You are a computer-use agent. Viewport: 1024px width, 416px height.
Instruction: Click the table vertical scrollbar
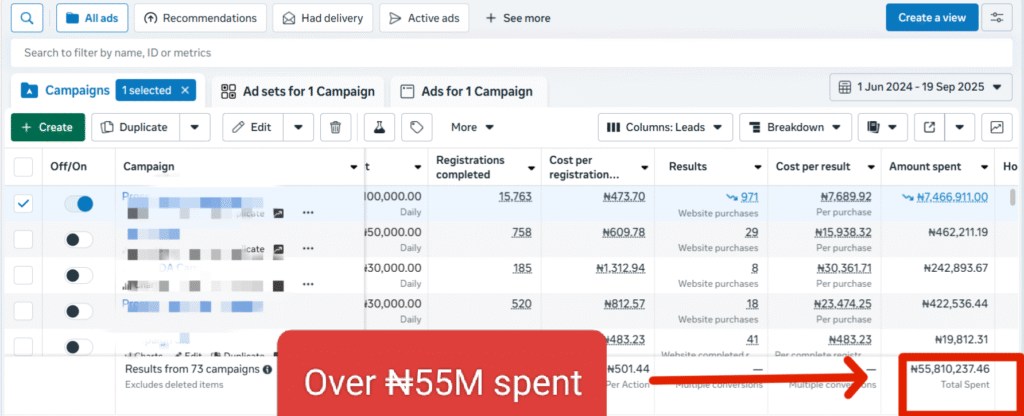(x=1013, y=197)
